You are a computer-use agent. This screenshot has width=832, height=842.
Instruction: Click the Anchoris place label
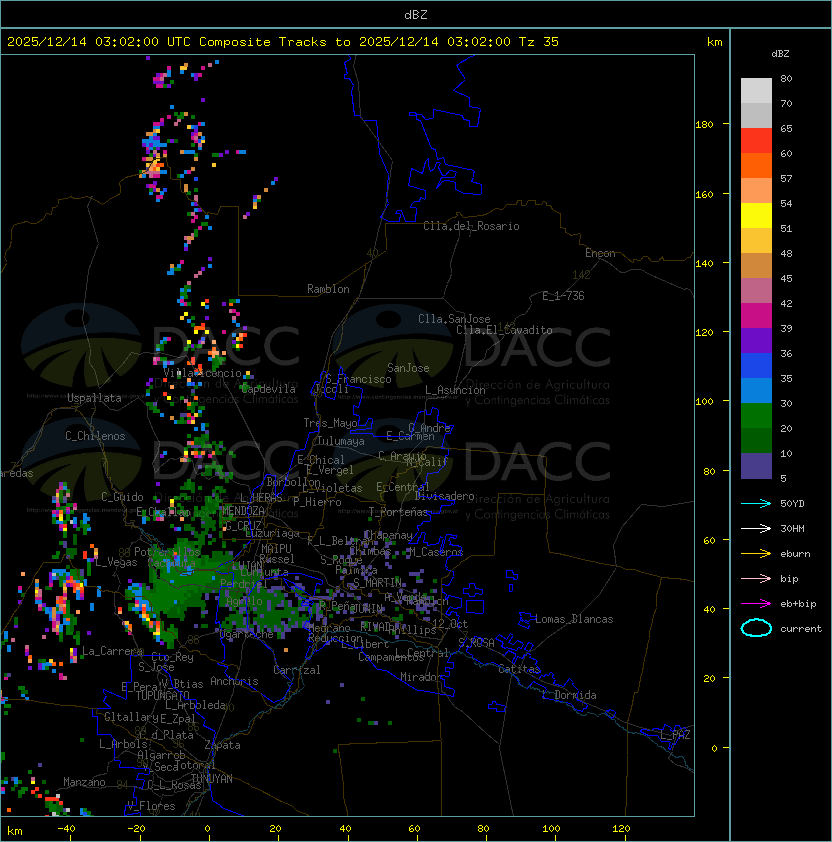234,681
